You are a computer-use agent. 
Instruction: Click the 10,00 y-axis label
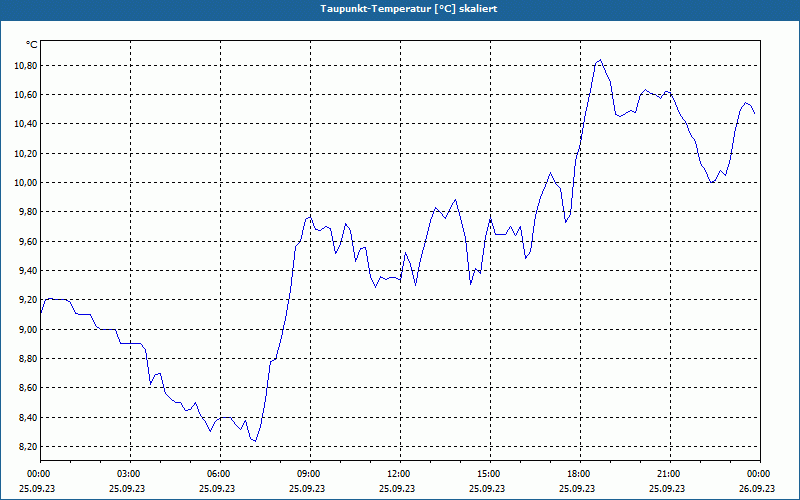pos(27,183)
